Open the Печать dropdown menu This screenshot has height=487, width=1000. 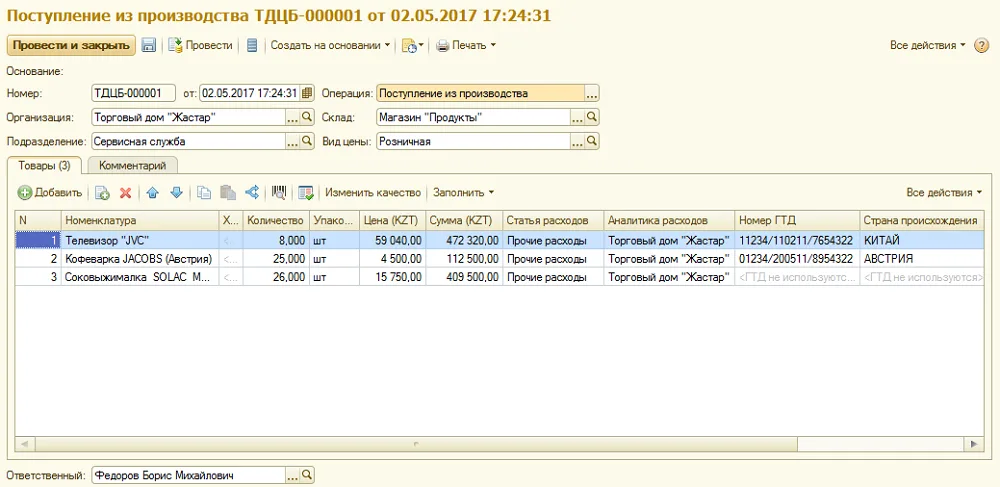point(466,45)
